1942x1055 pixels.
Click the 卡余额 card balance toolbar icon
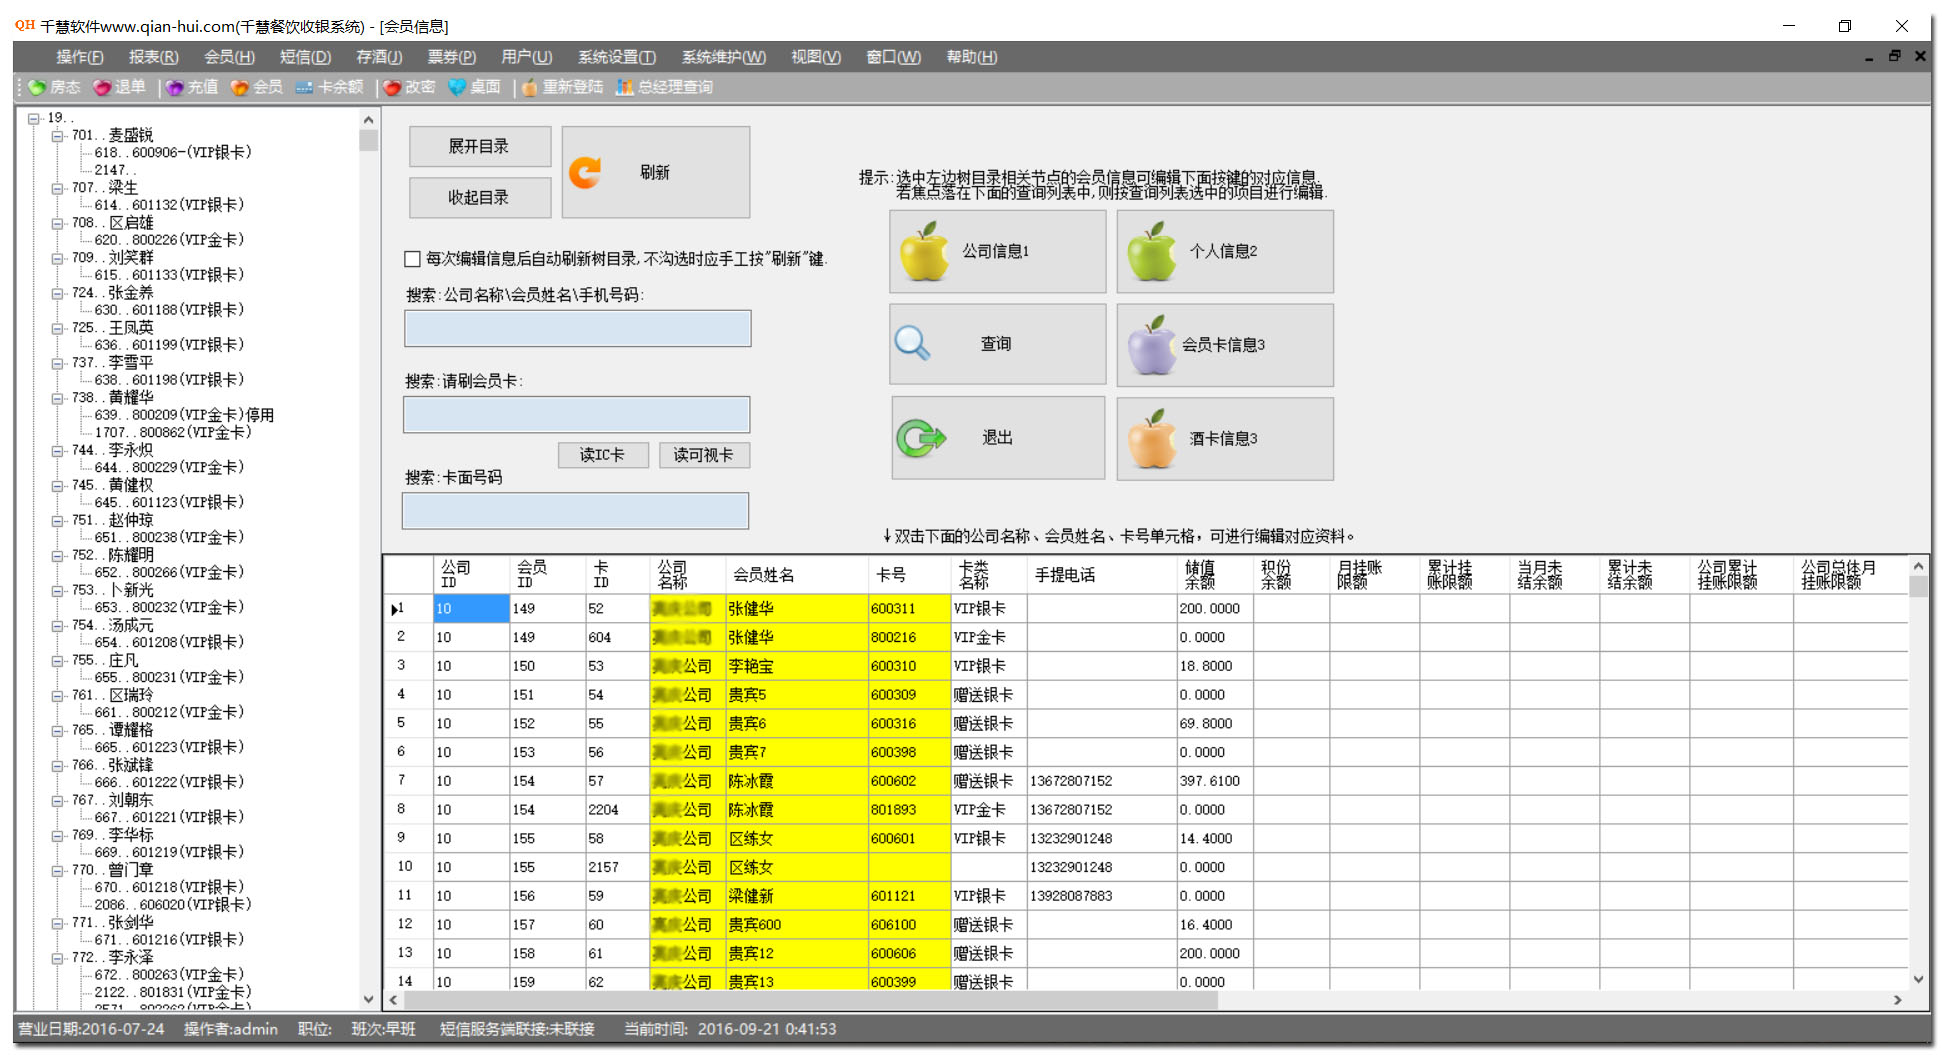pyautogui.click(x=329, y=88)
